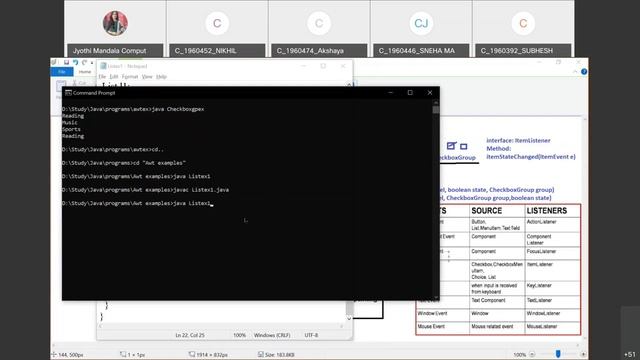Select Jyothi Mandala's participant avatar

tap(115, 23)
